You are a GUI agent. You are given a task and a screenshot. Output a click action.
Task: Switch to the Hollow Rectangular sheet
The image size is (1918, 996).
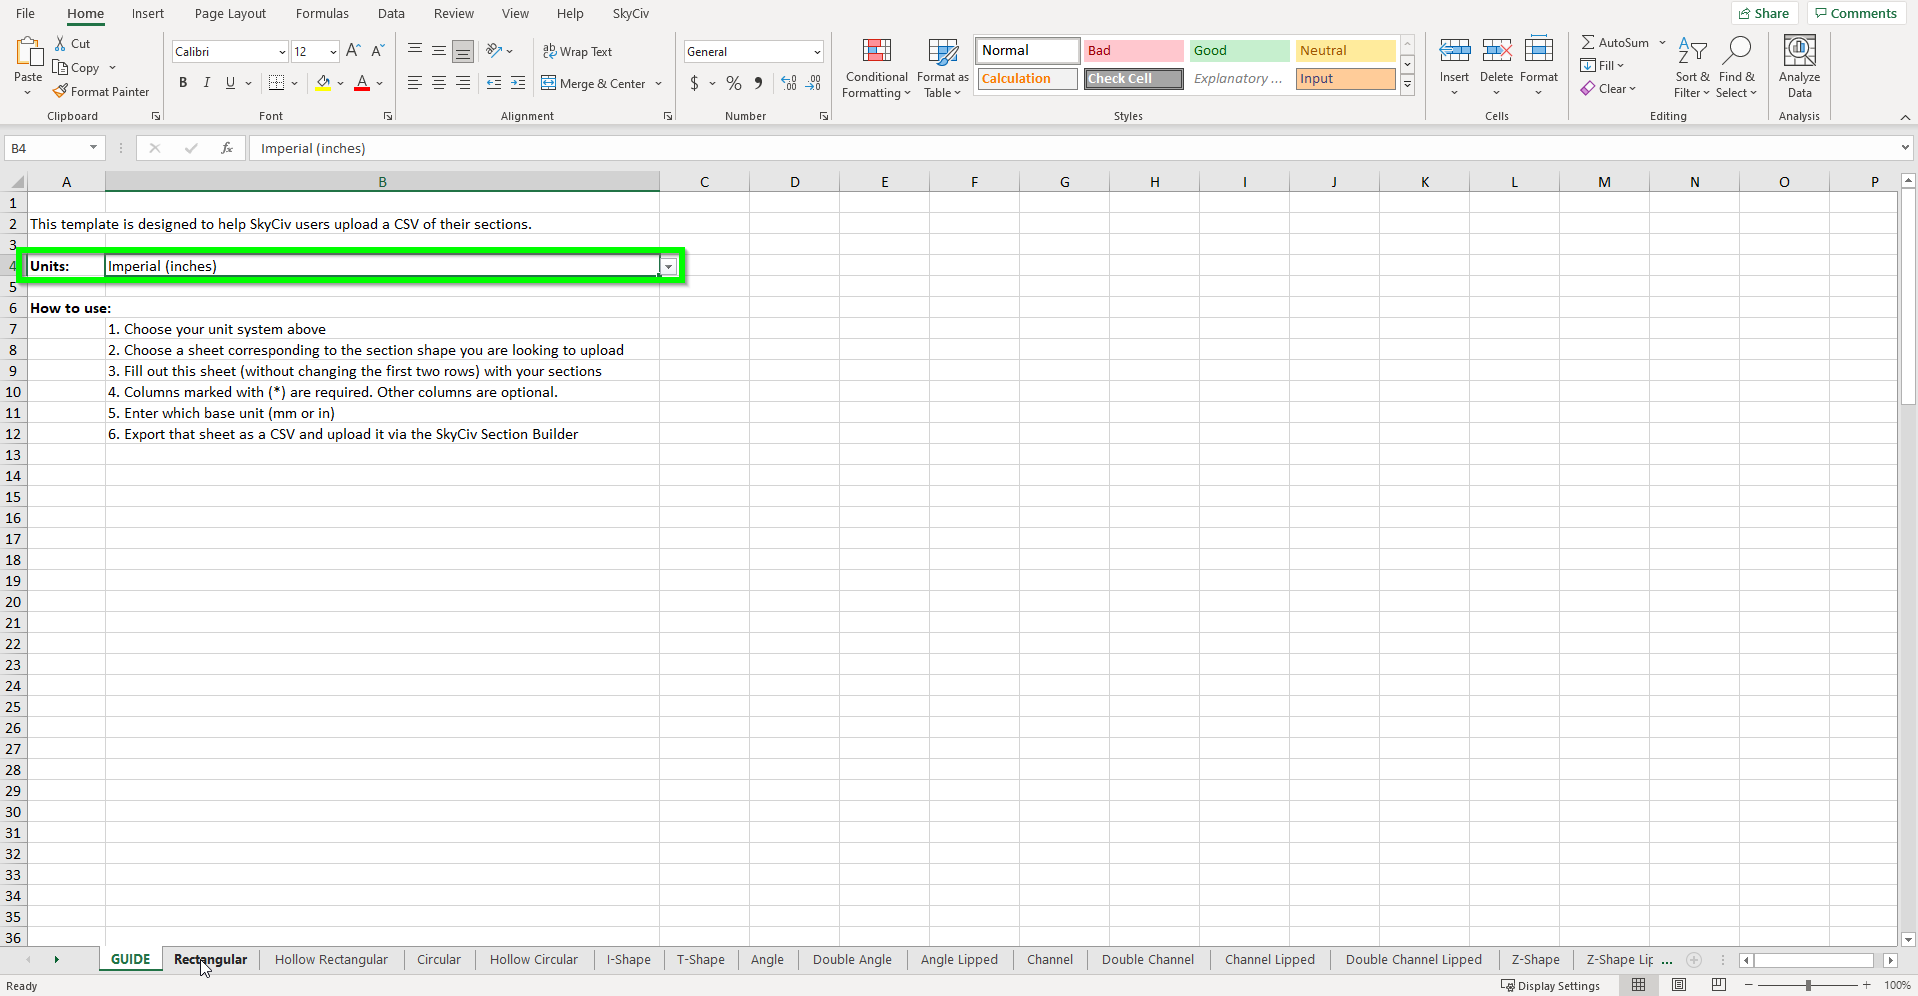(331, 959)
